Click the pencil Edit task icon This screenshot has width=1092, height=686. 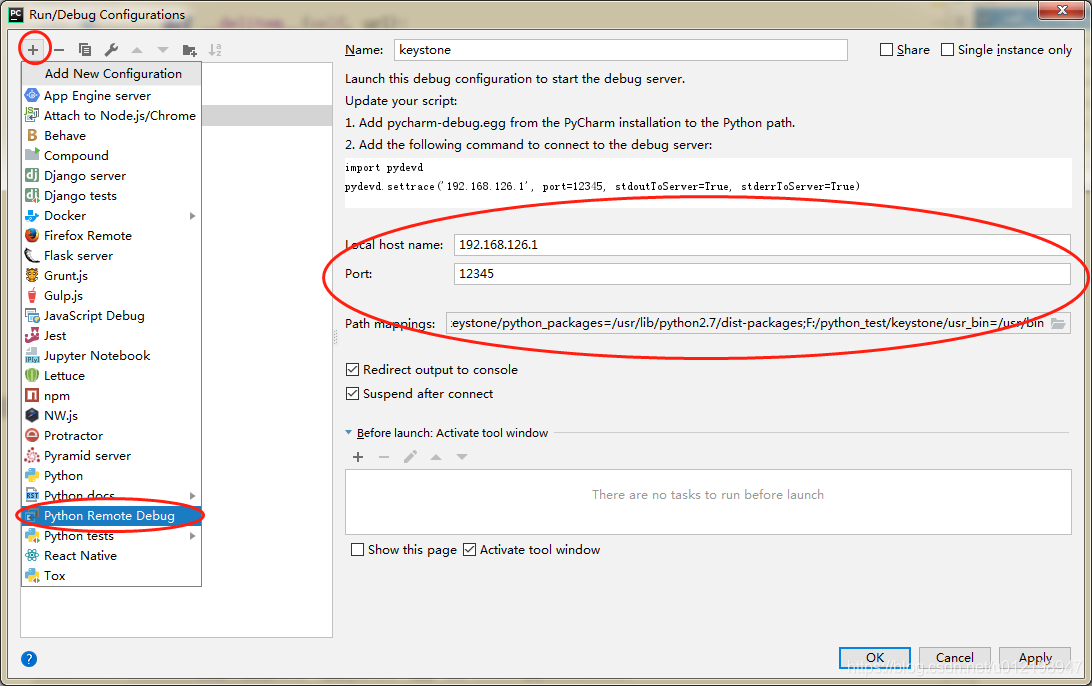410,457
